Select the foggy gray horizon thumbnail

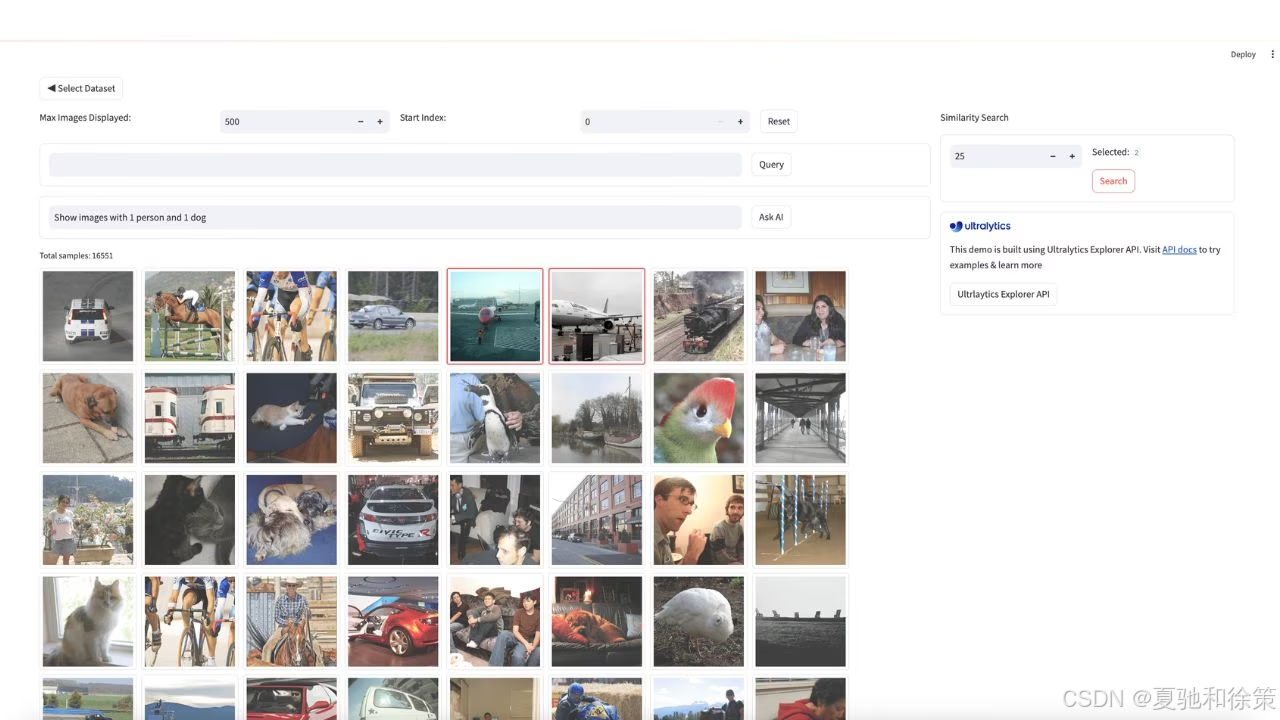[x=800, y=621]
